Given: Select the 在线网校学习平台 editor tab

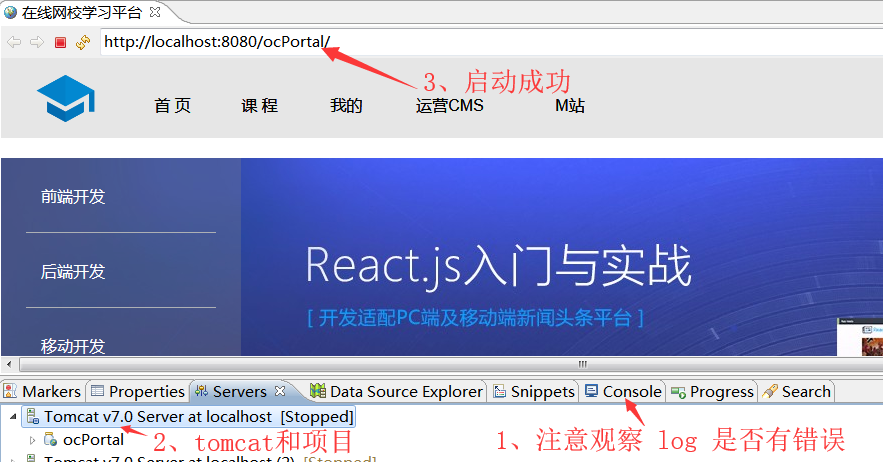Looking at the screenshot, I should click(x=82, y=12).
